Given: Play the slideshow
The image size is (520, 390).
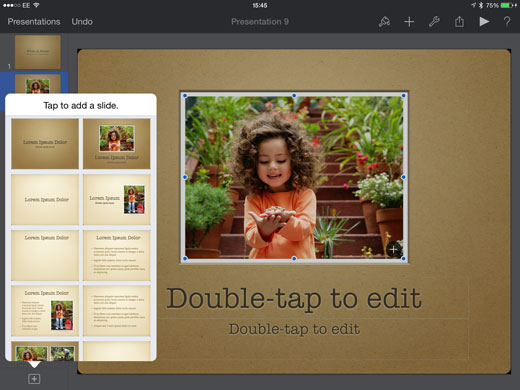Looking at the screenshot, I should tap(484, 22).
